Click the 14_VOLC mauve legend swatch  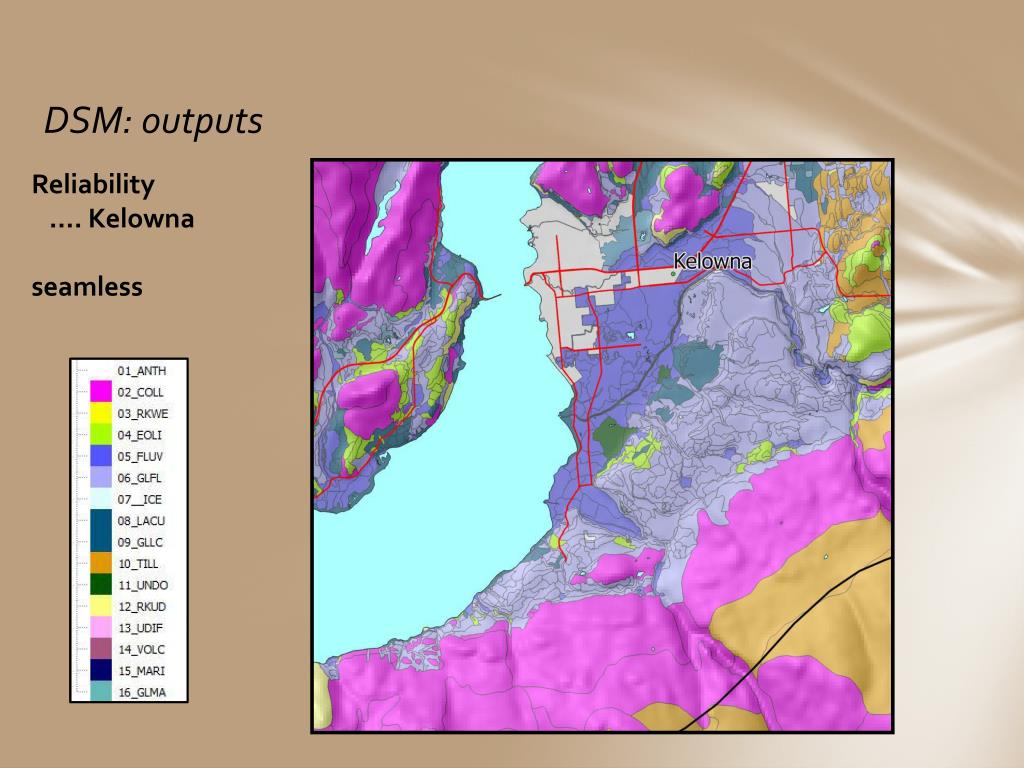[x=101, y=649]
